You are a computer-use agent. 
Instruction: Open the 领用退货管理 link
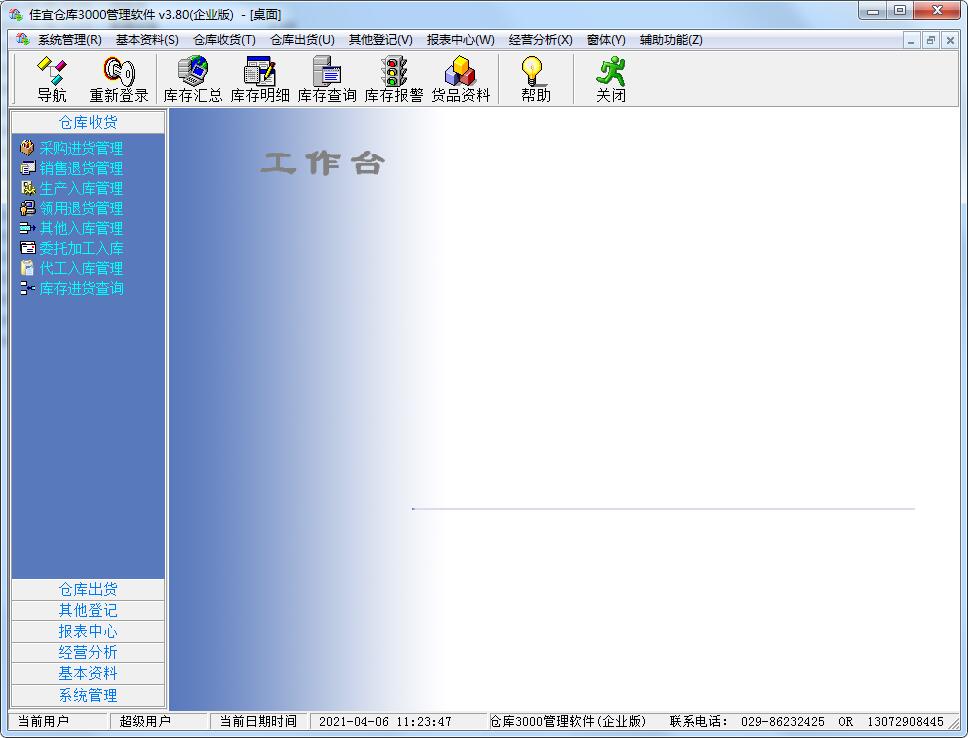point(81,208)
